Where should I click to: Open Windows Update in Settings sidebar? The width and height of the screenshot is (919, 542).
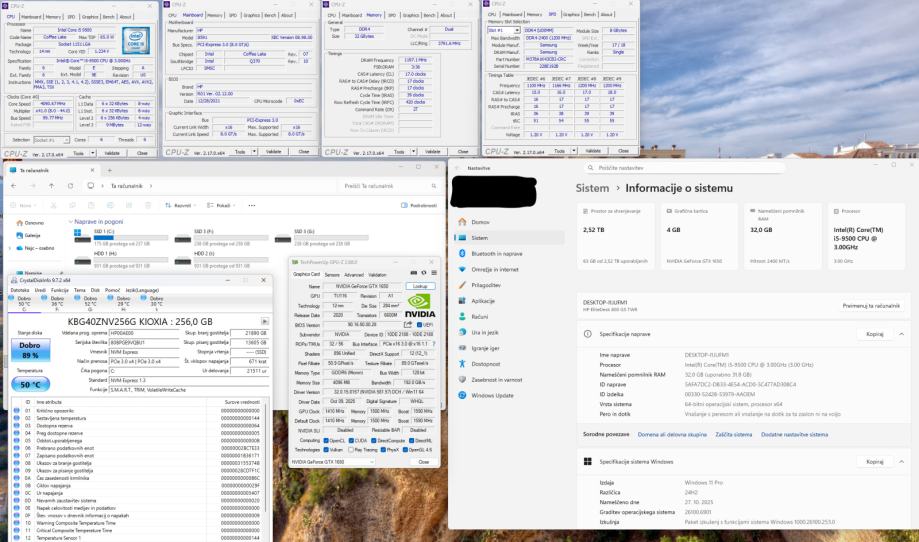[x=492, y=395]
